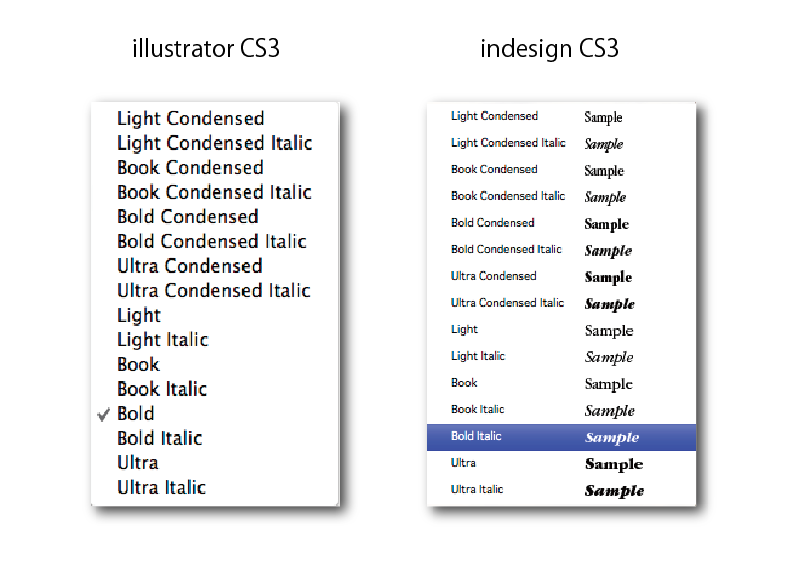This screenshot has height=567, width=788.
Task: Select Light Condensed in Illustrator menu
Action: pyautogui.click(x=190, y=119)
